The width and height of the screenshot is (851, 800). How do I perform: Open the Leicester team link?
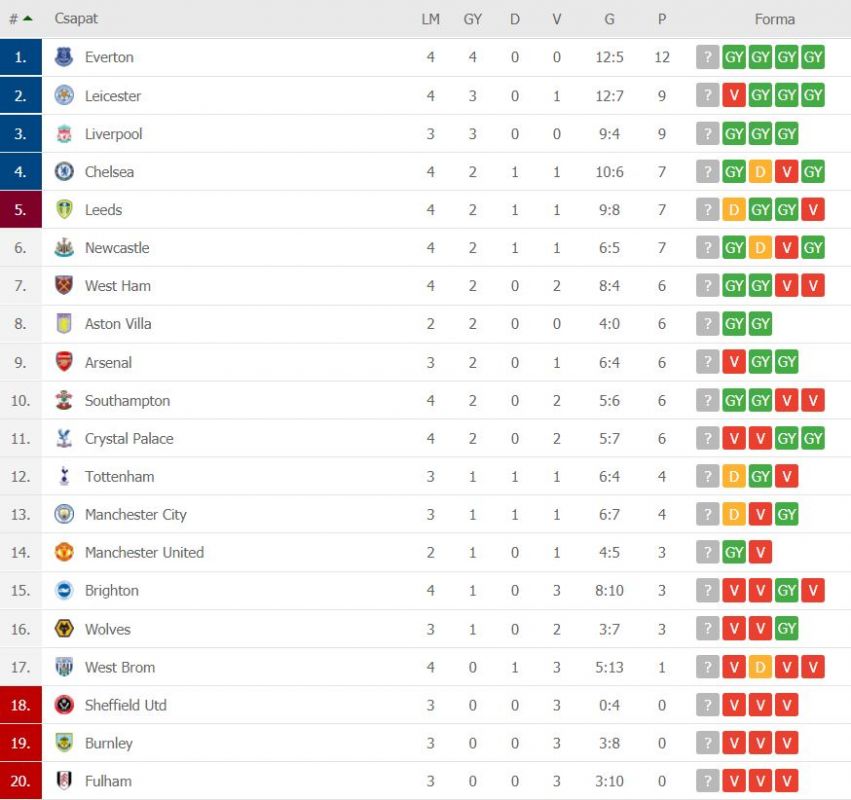coord(113,96)
